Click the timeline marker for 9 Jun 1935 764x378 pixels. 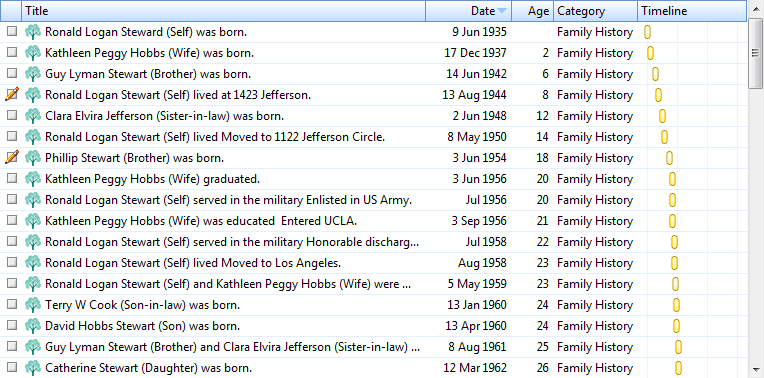pos(648,32)
